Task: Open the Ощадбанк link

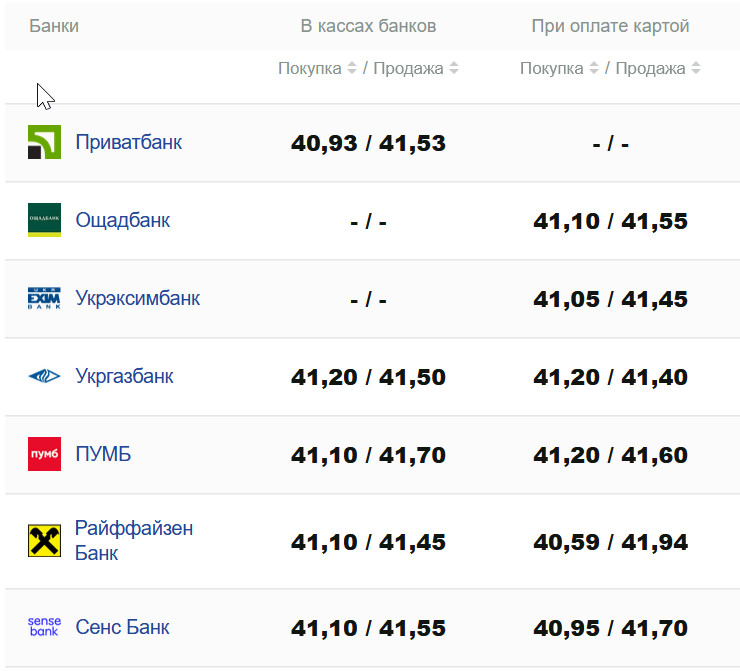Action: [122, 220]
